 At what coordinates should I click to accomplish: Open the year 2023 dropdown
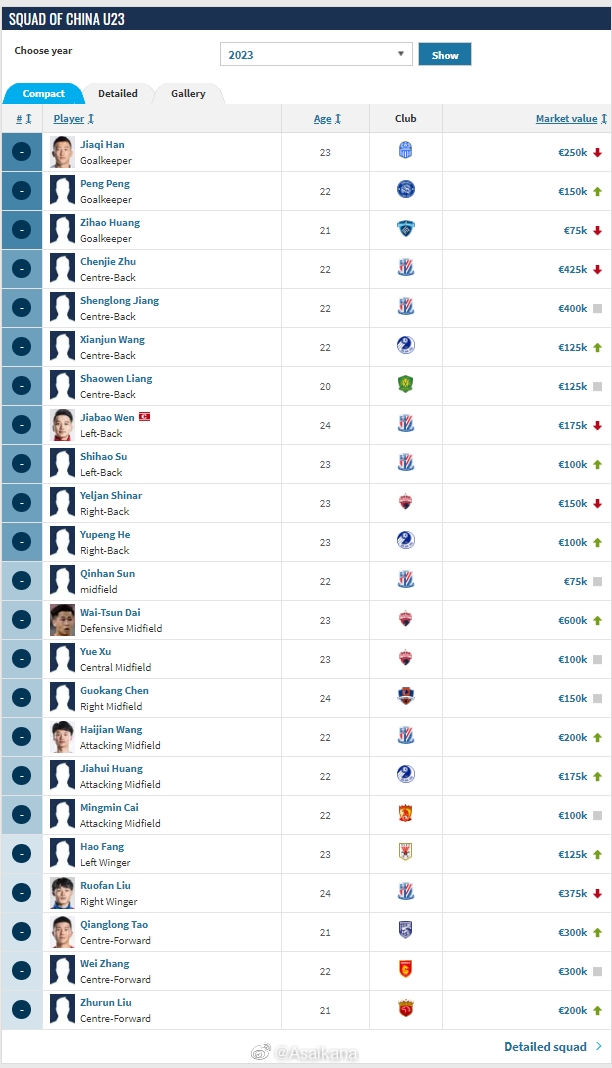316,54
